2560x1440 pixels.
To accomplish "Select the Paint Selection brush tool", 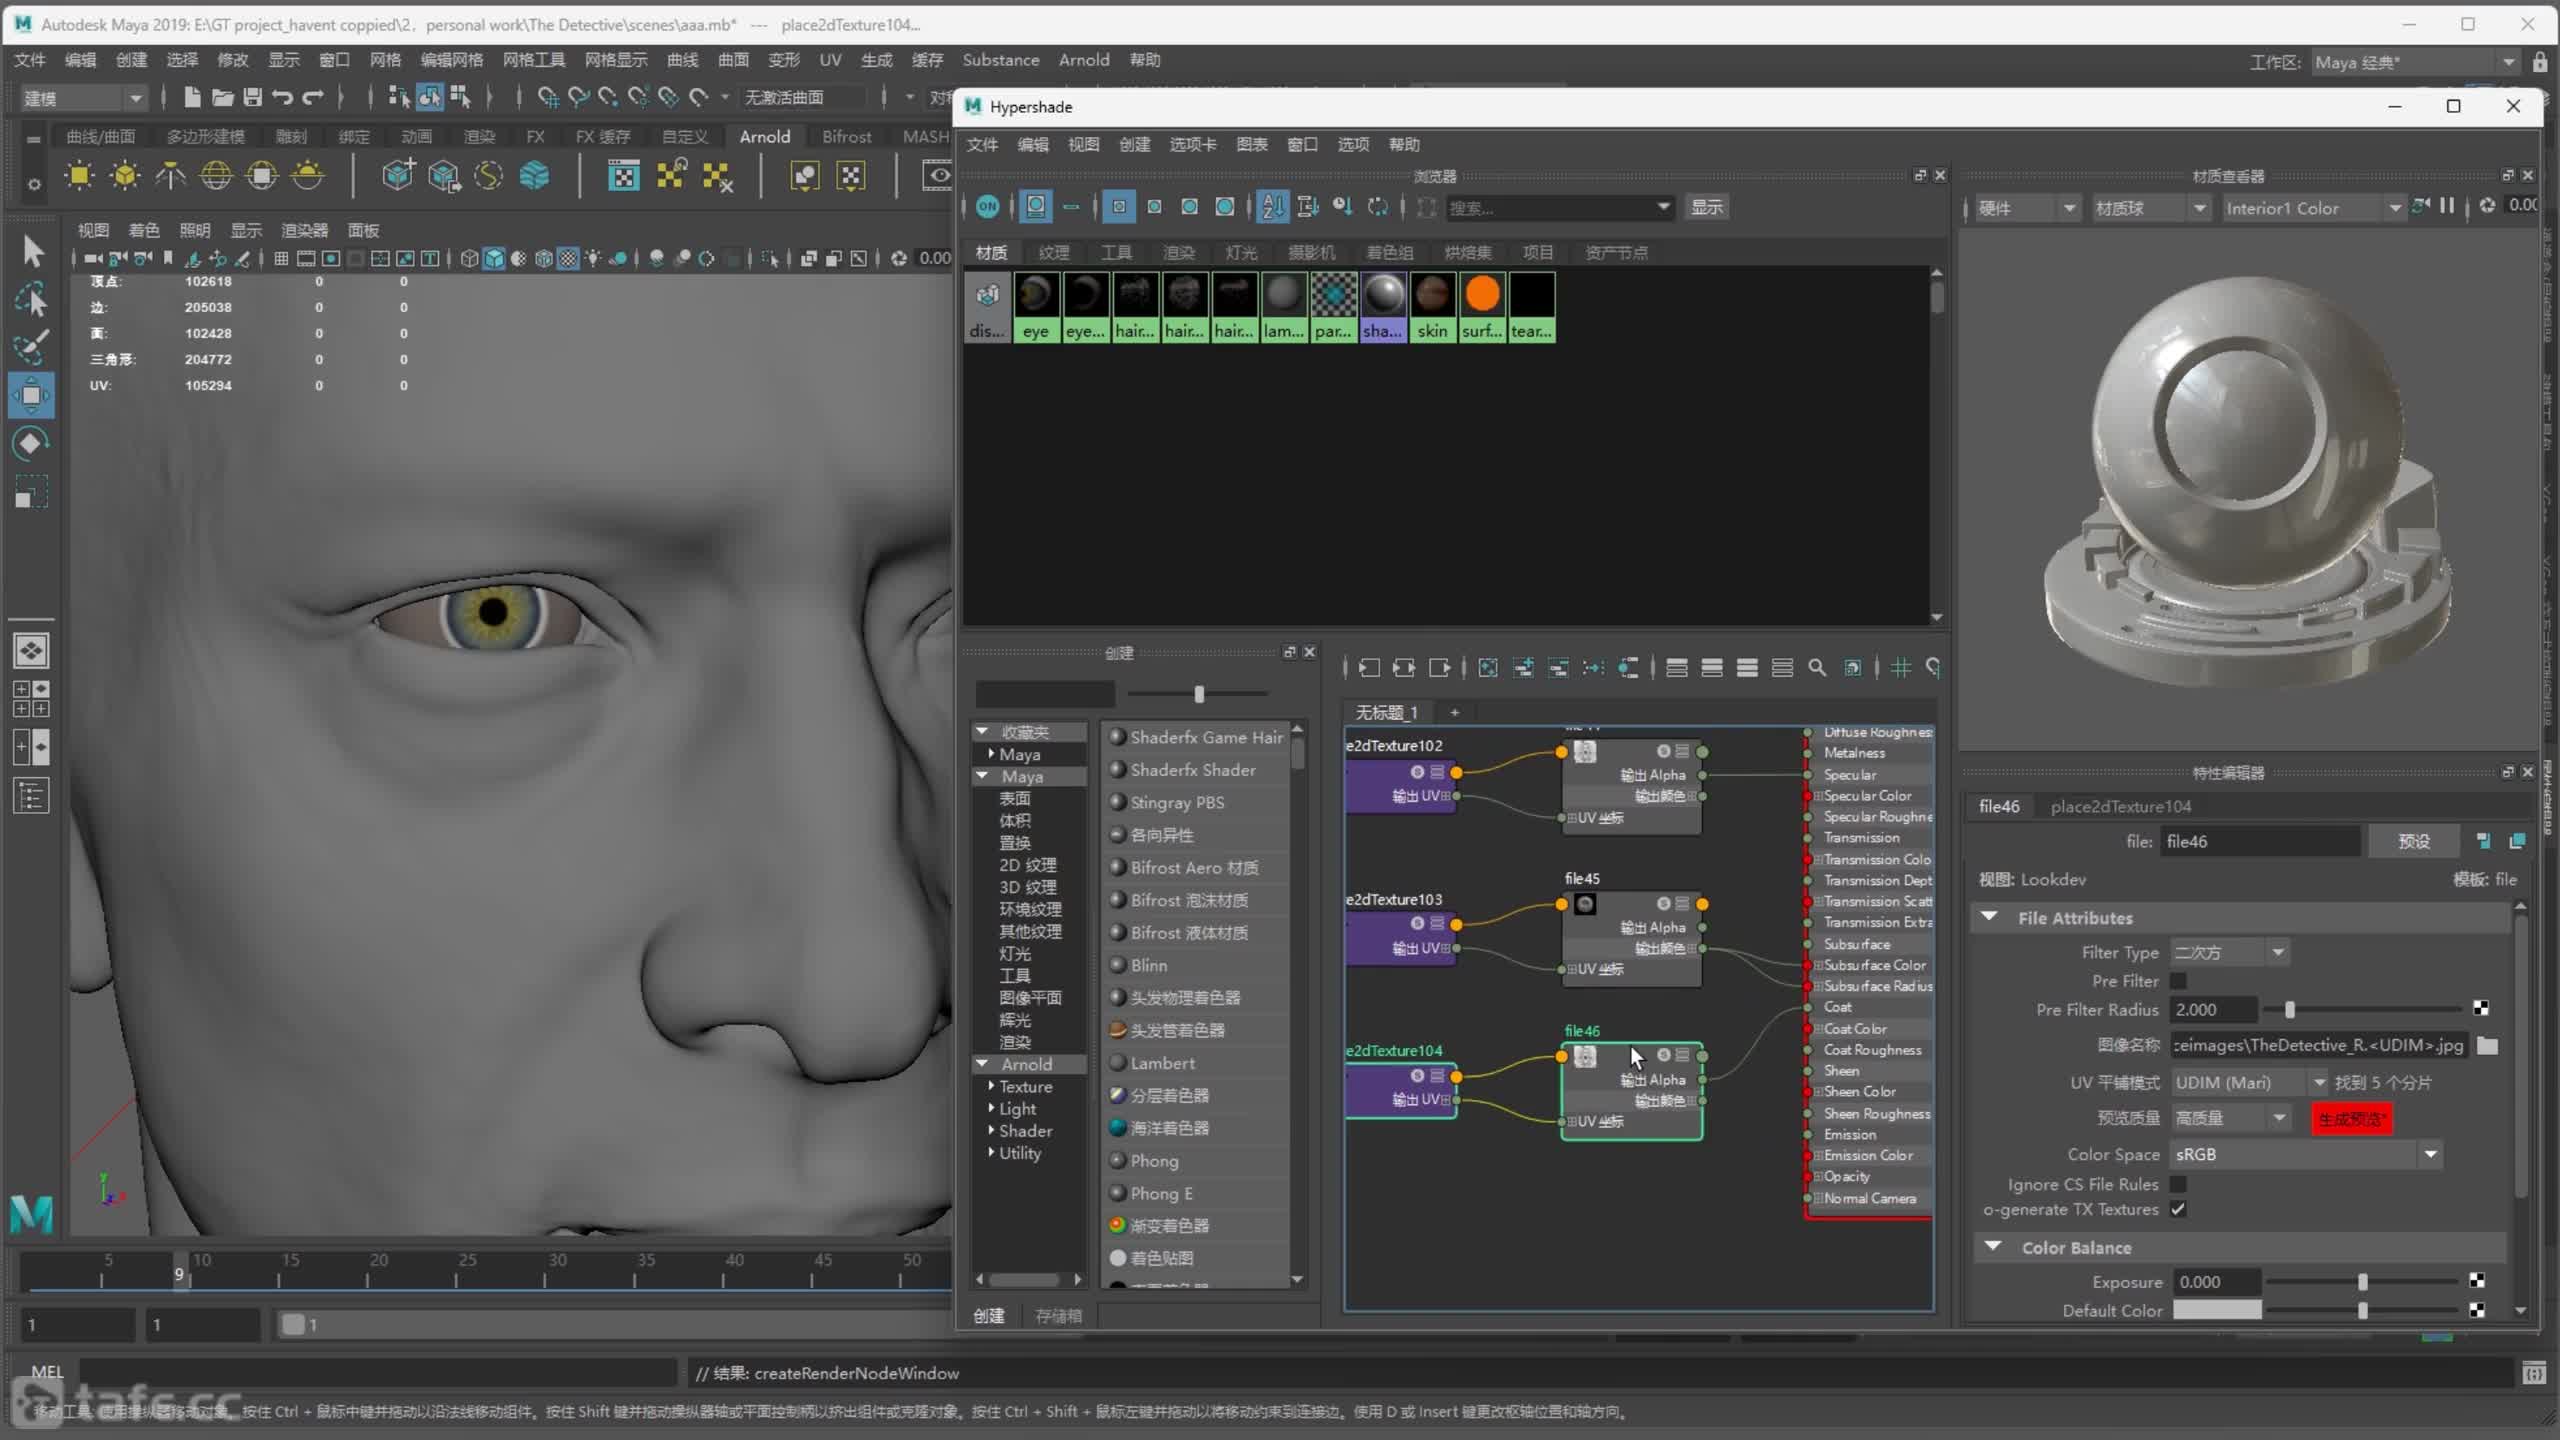I will click(32, 346).
